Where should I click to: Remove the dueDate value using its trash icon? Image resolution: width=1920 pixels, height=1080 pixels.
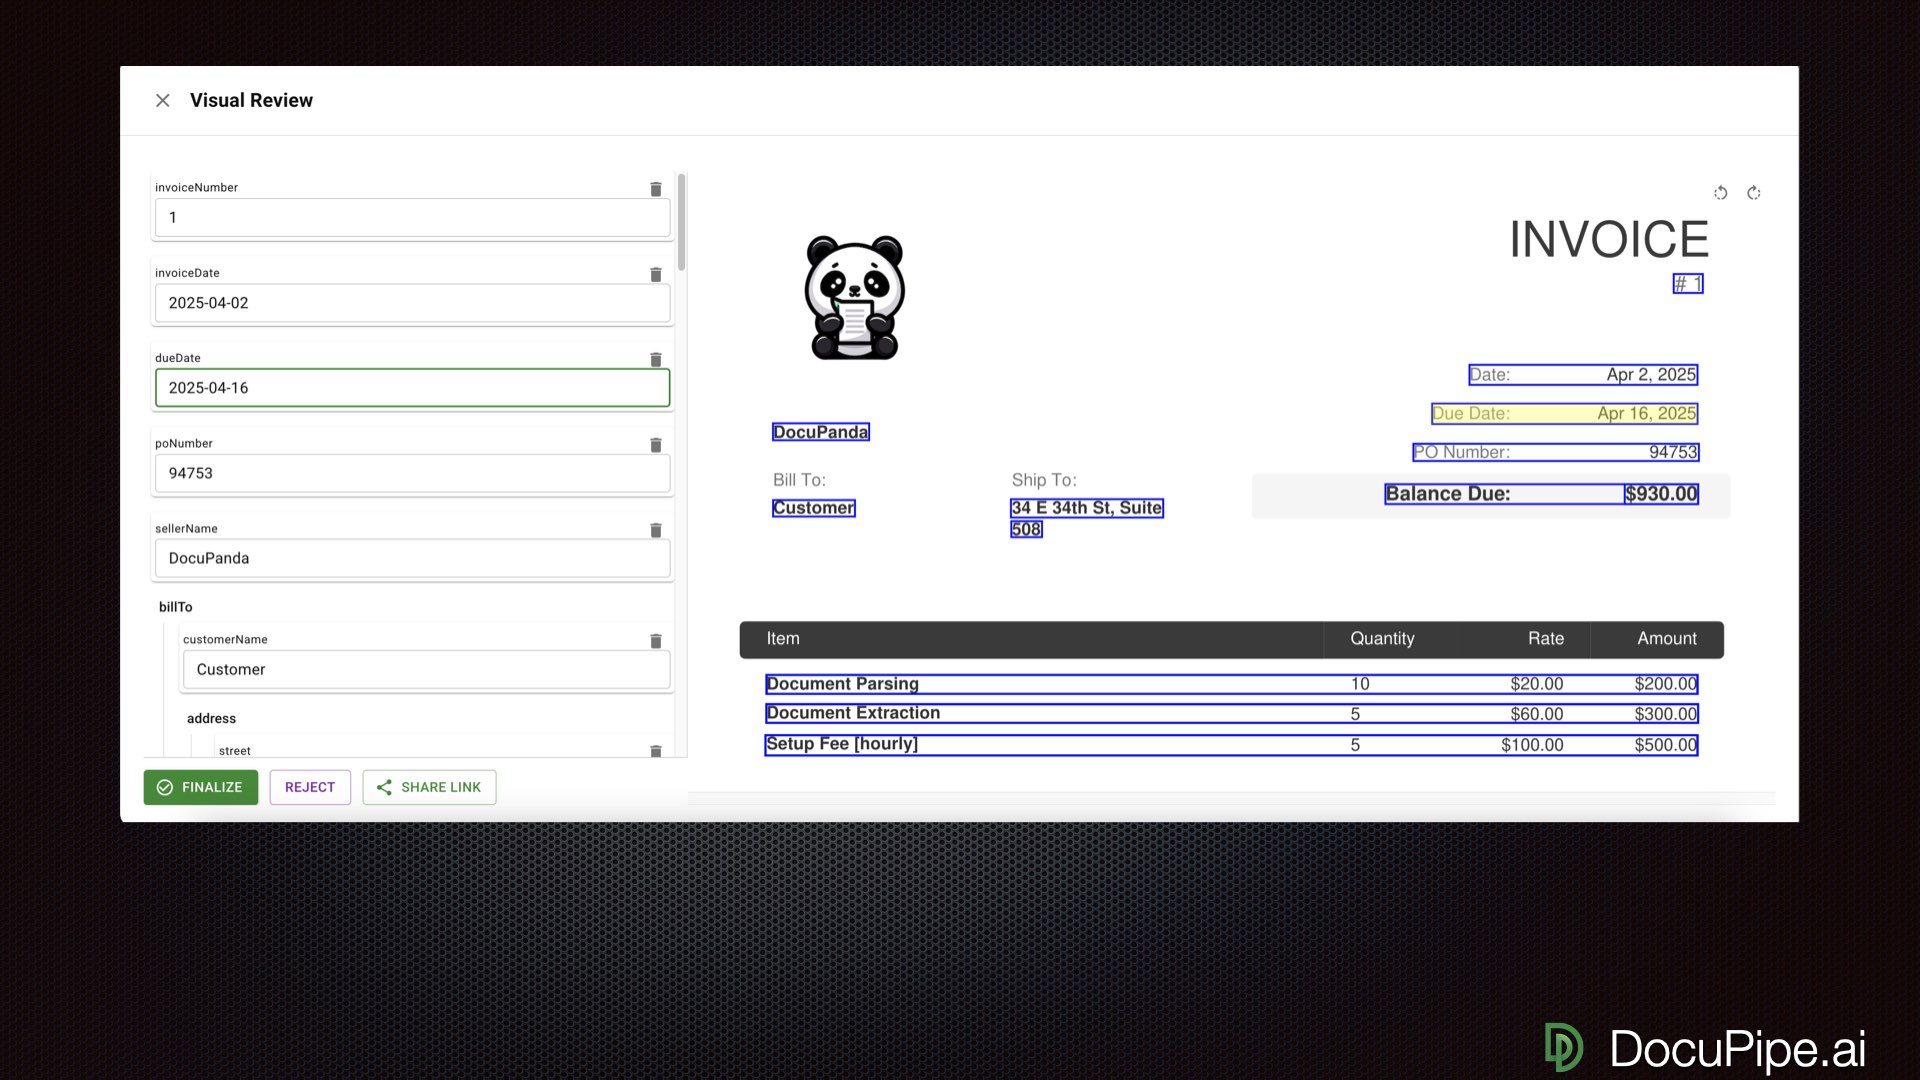[655, 360]
